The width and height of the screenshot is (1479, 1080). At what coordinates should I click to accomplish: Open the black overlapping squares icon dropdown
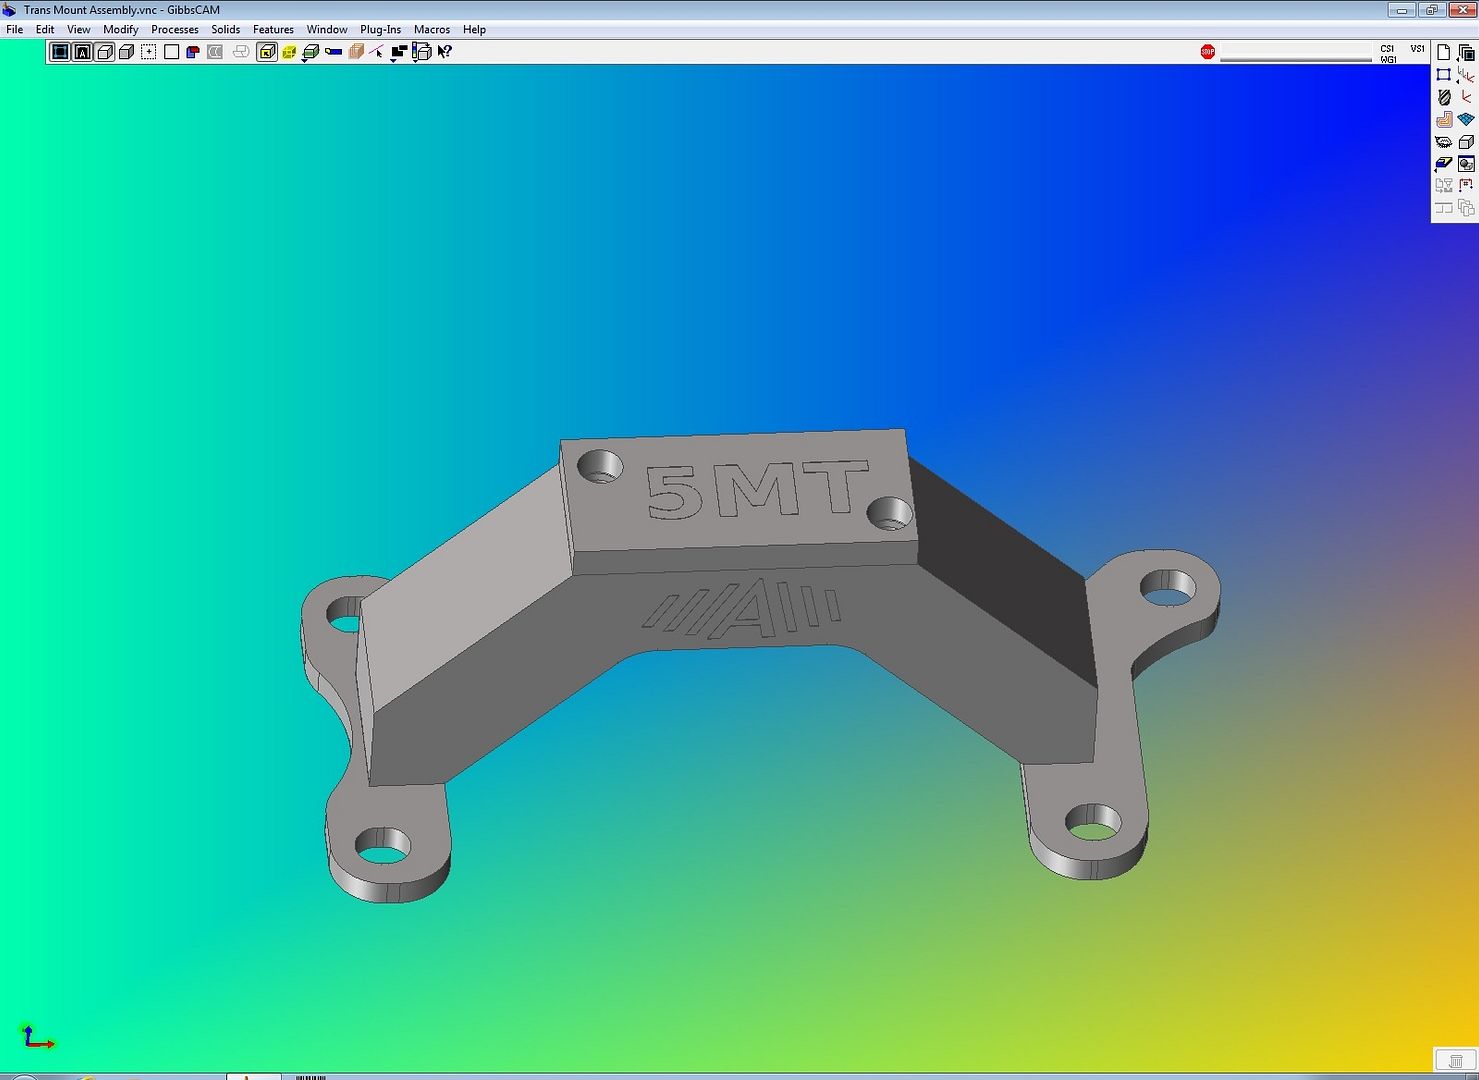[x=399, y=52]
